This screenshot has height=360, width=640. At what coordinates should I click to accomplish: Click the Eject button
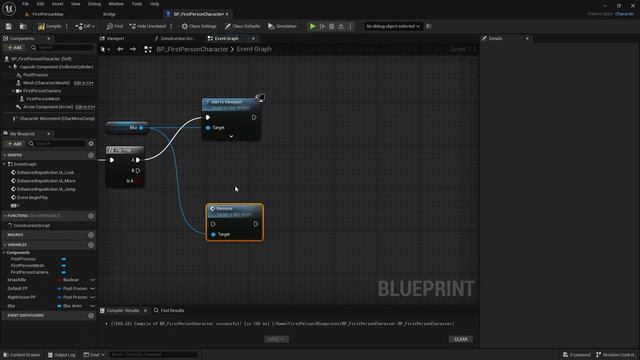(x=341, y=26)
